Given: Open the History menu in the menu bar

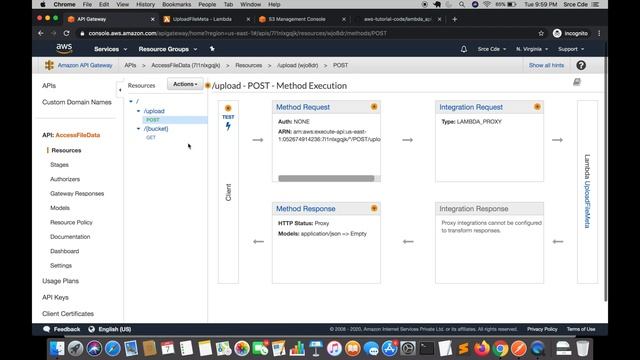Looking at the screenshot, I should (145, 4).
